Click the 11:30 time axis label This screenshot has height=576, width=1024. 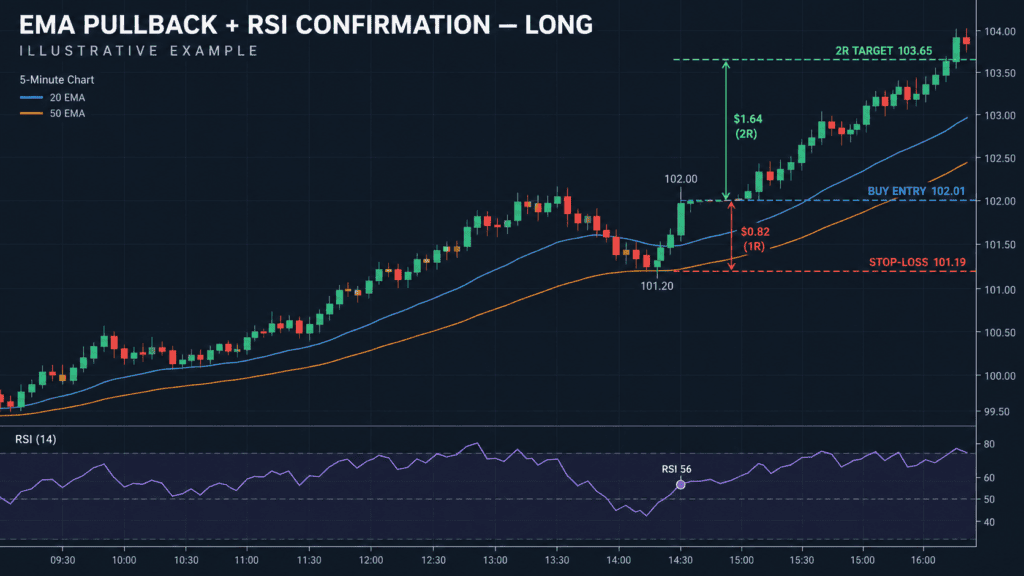pos(309,560)
